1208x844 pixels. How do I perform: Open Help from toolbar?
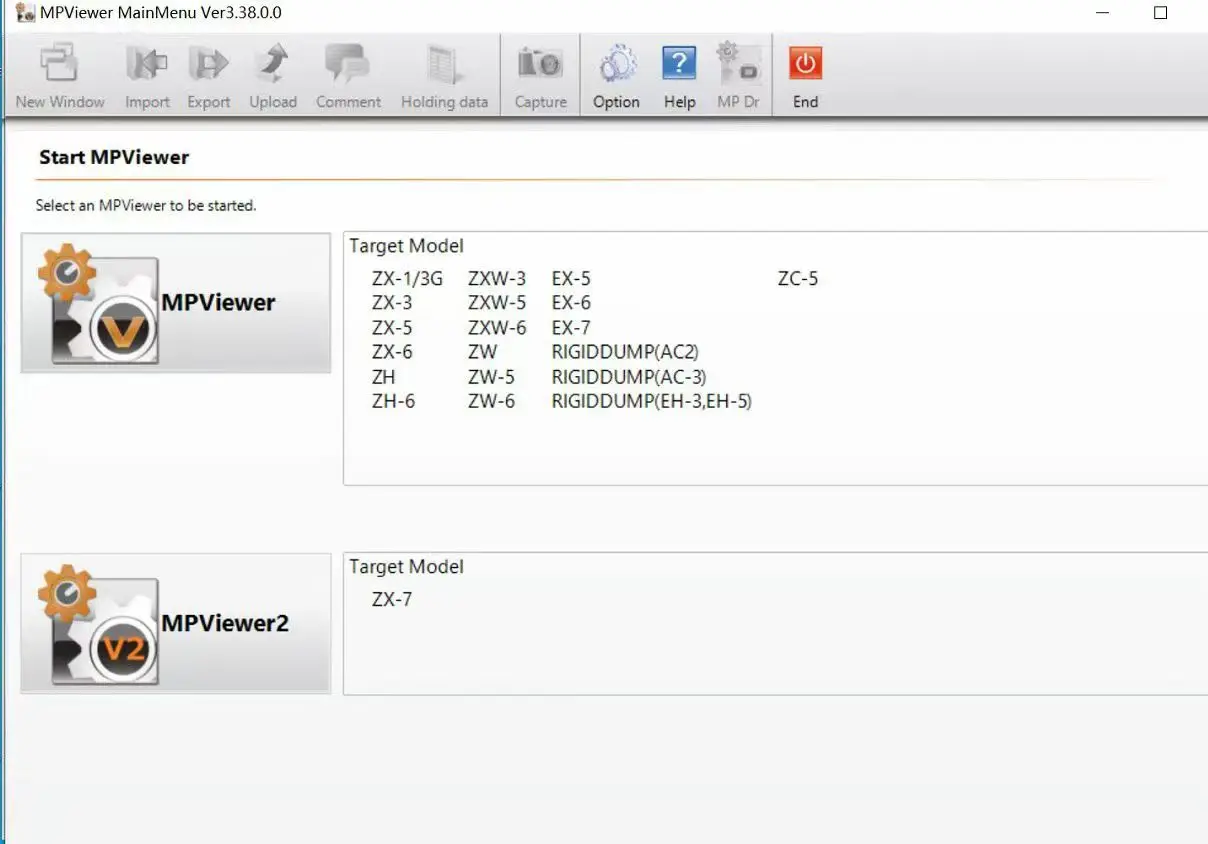point(679,75)
